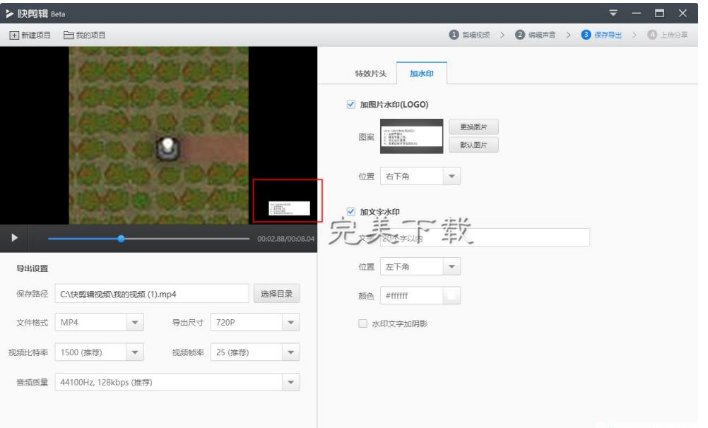Expand image watermark position 右下角 dropdown
This screenshot has height=428, width=708.
[x=451, y=176]
